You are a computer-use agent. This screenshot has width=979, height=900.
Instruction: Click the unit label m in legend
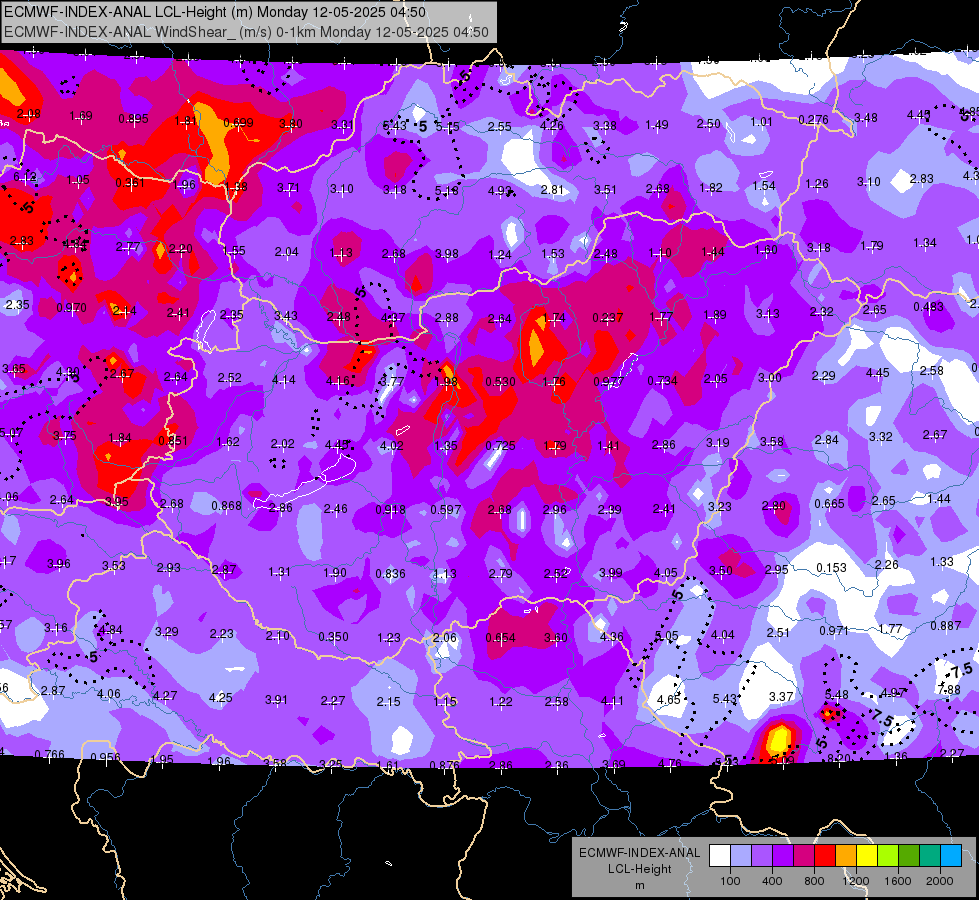tap(640, 886)
